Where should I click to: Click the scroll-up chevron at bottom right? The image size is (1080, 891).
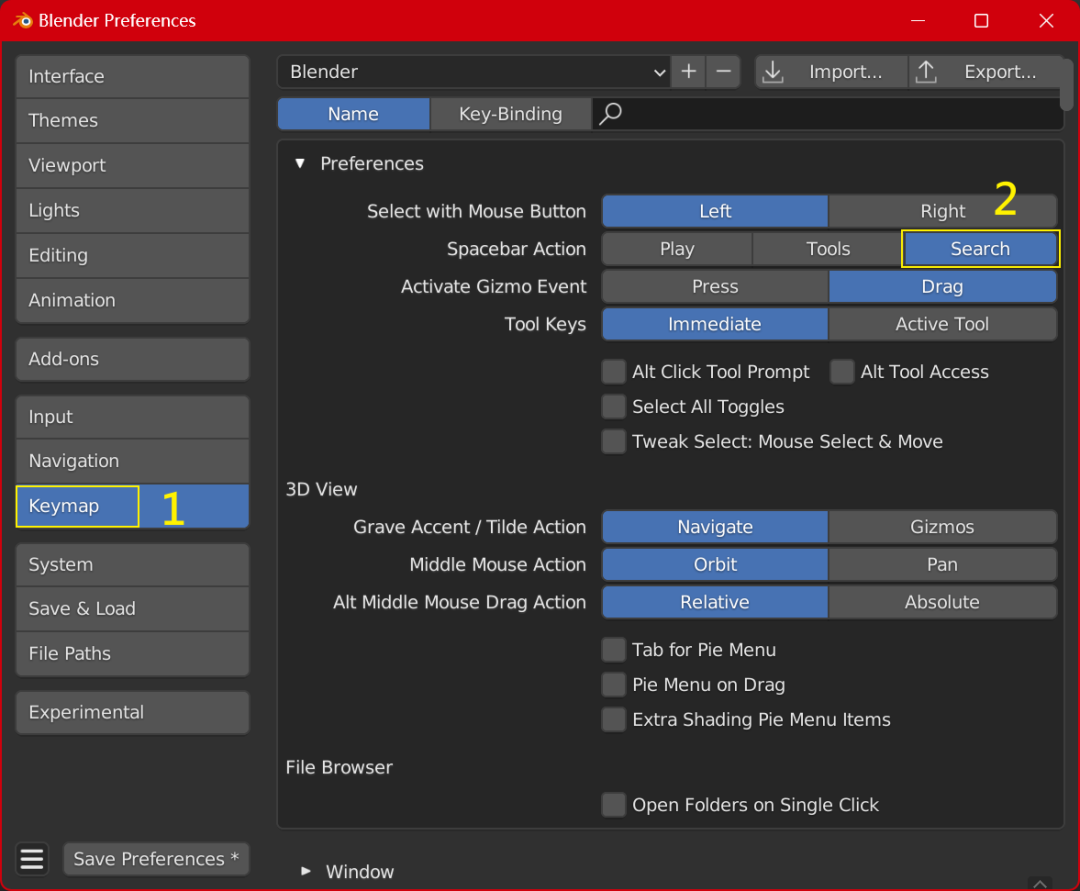coord(1040,883)
